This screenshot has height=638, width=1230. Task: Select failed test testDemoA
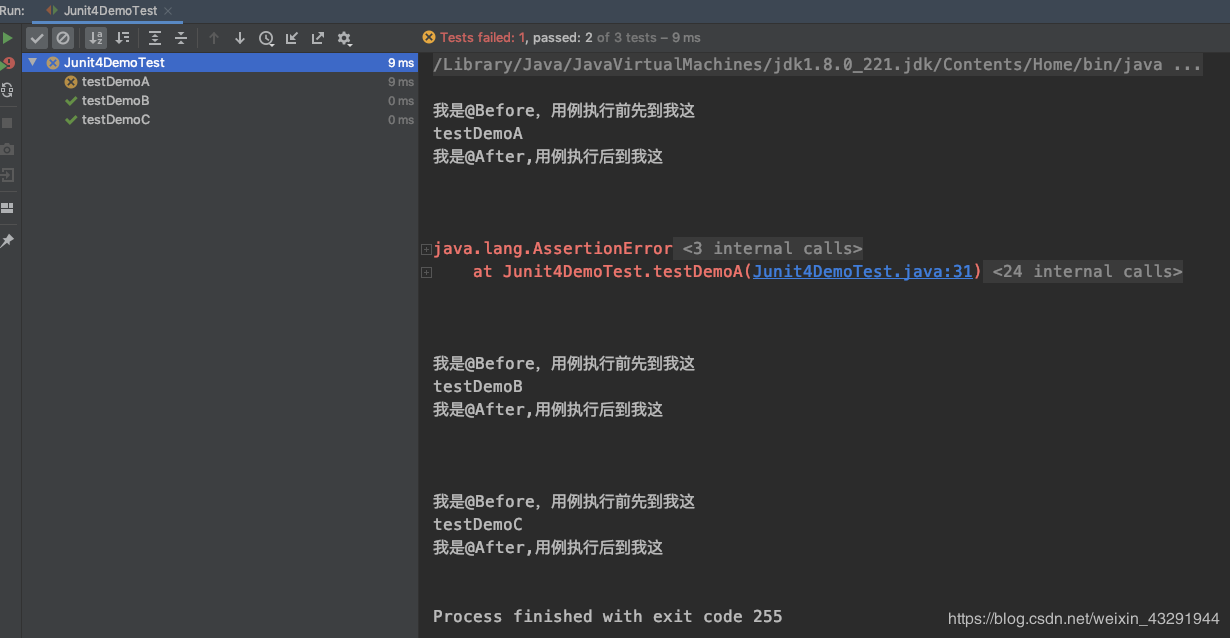(115, 82)
